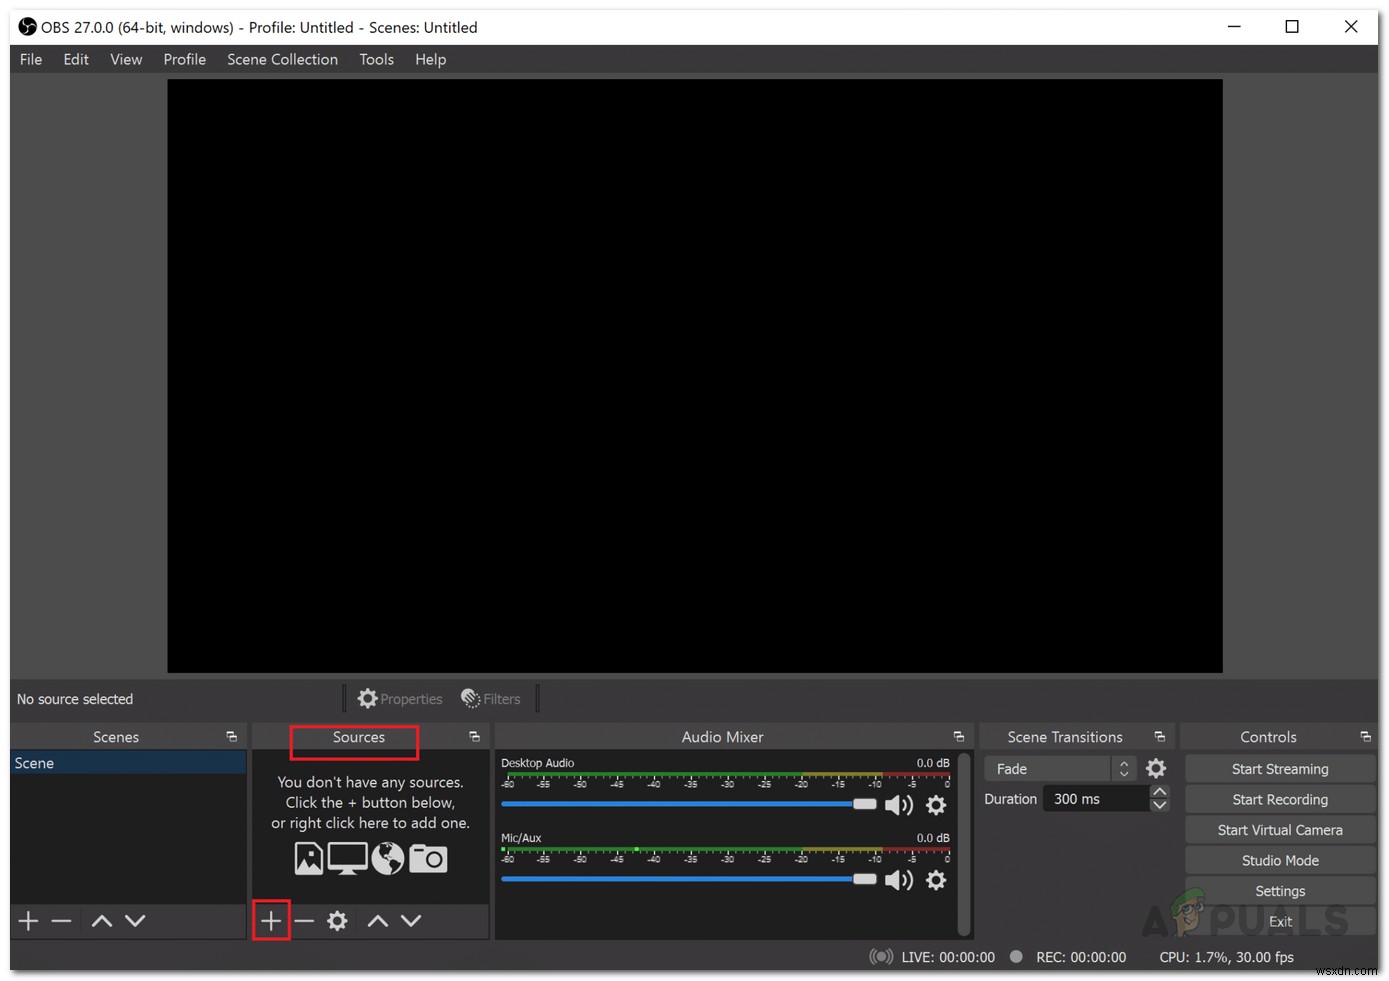This screenshot has width=1389, height=981.
Task: Open the Scene Transitions properties gear
Action: point(1156,768)
